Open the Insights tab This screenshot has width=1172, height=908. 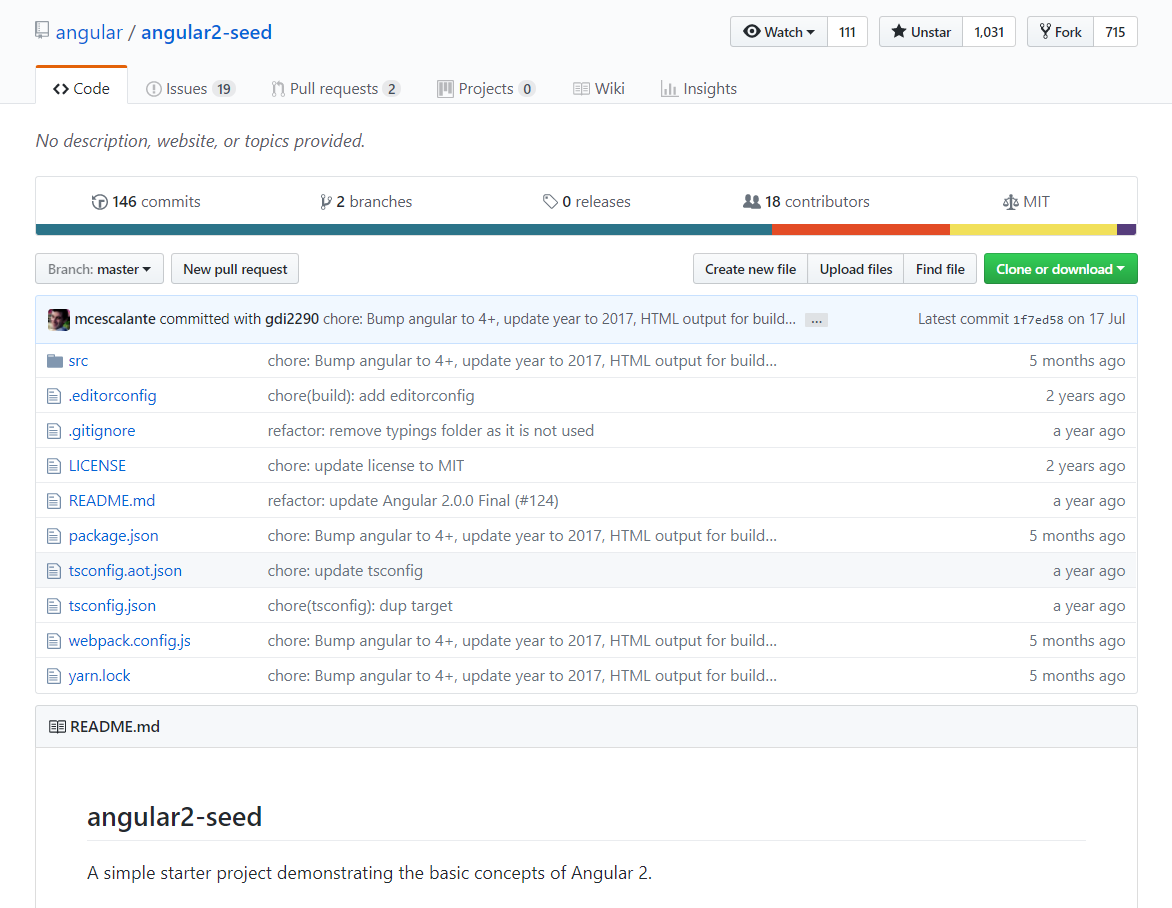699,88
